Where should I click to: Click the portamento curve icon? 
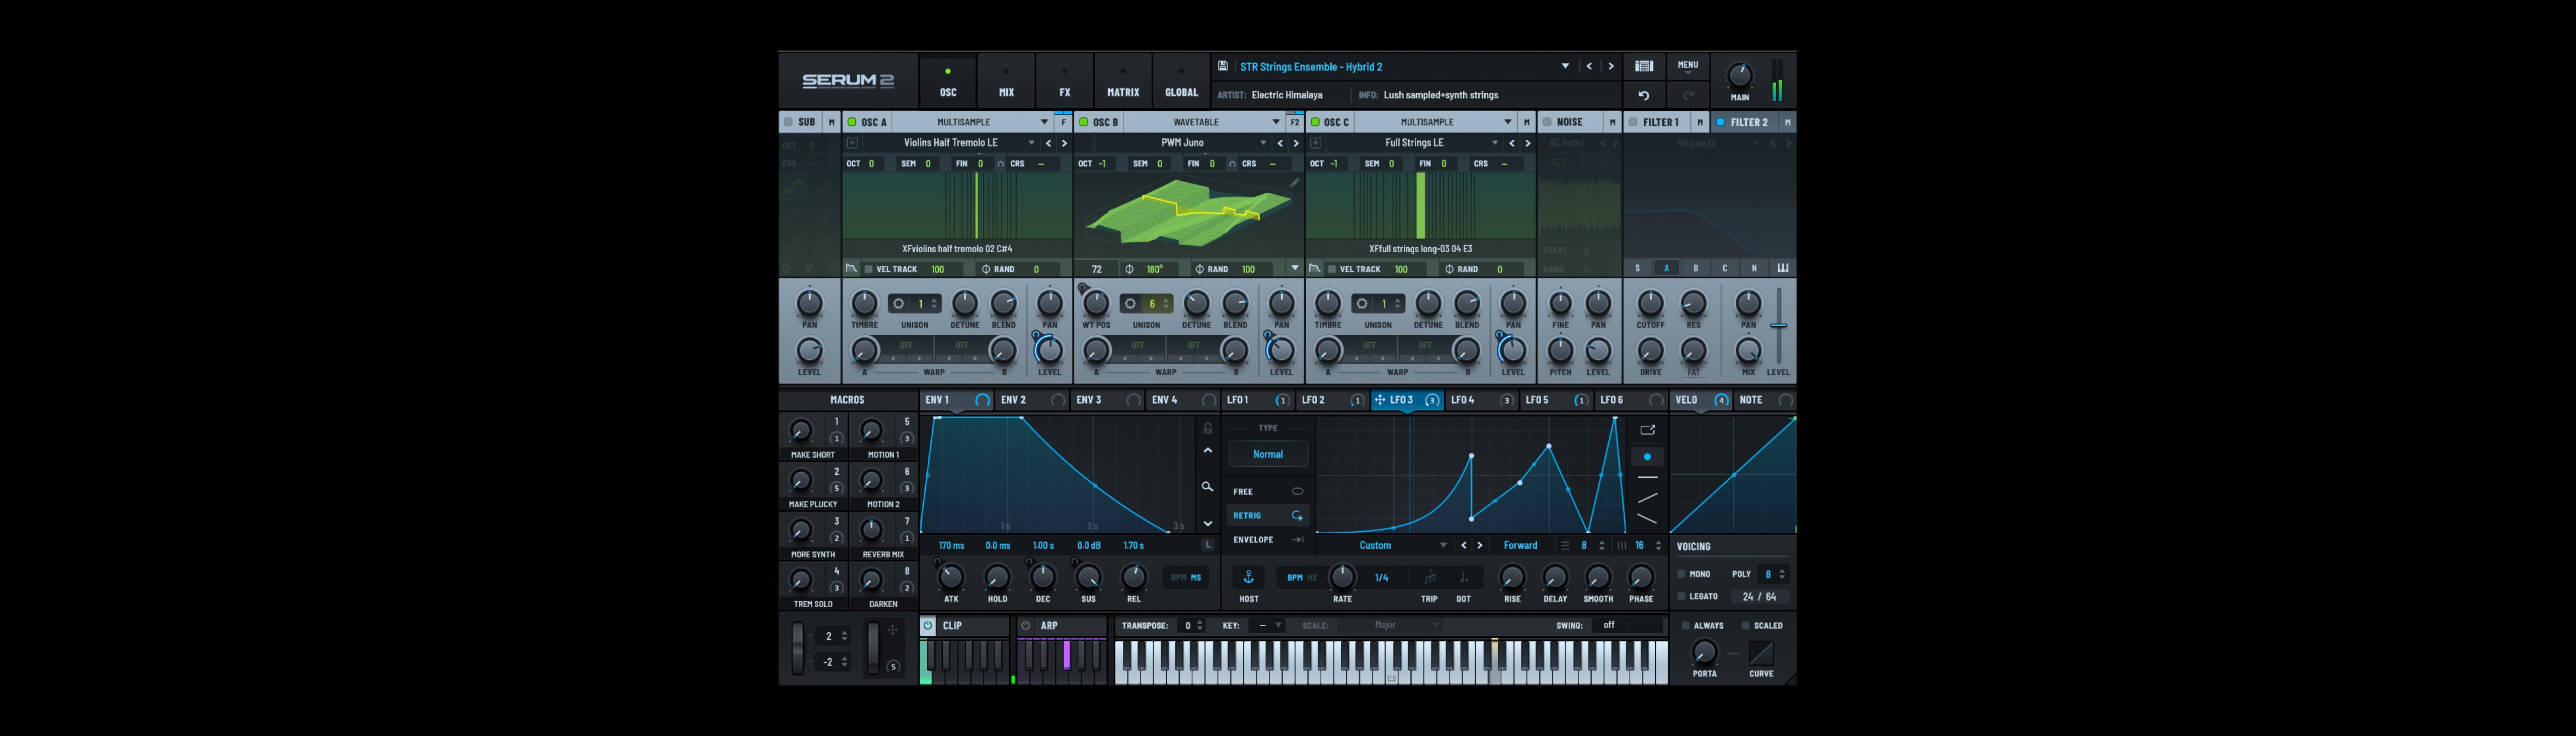pyautogui.click(x=1761, y=654)
